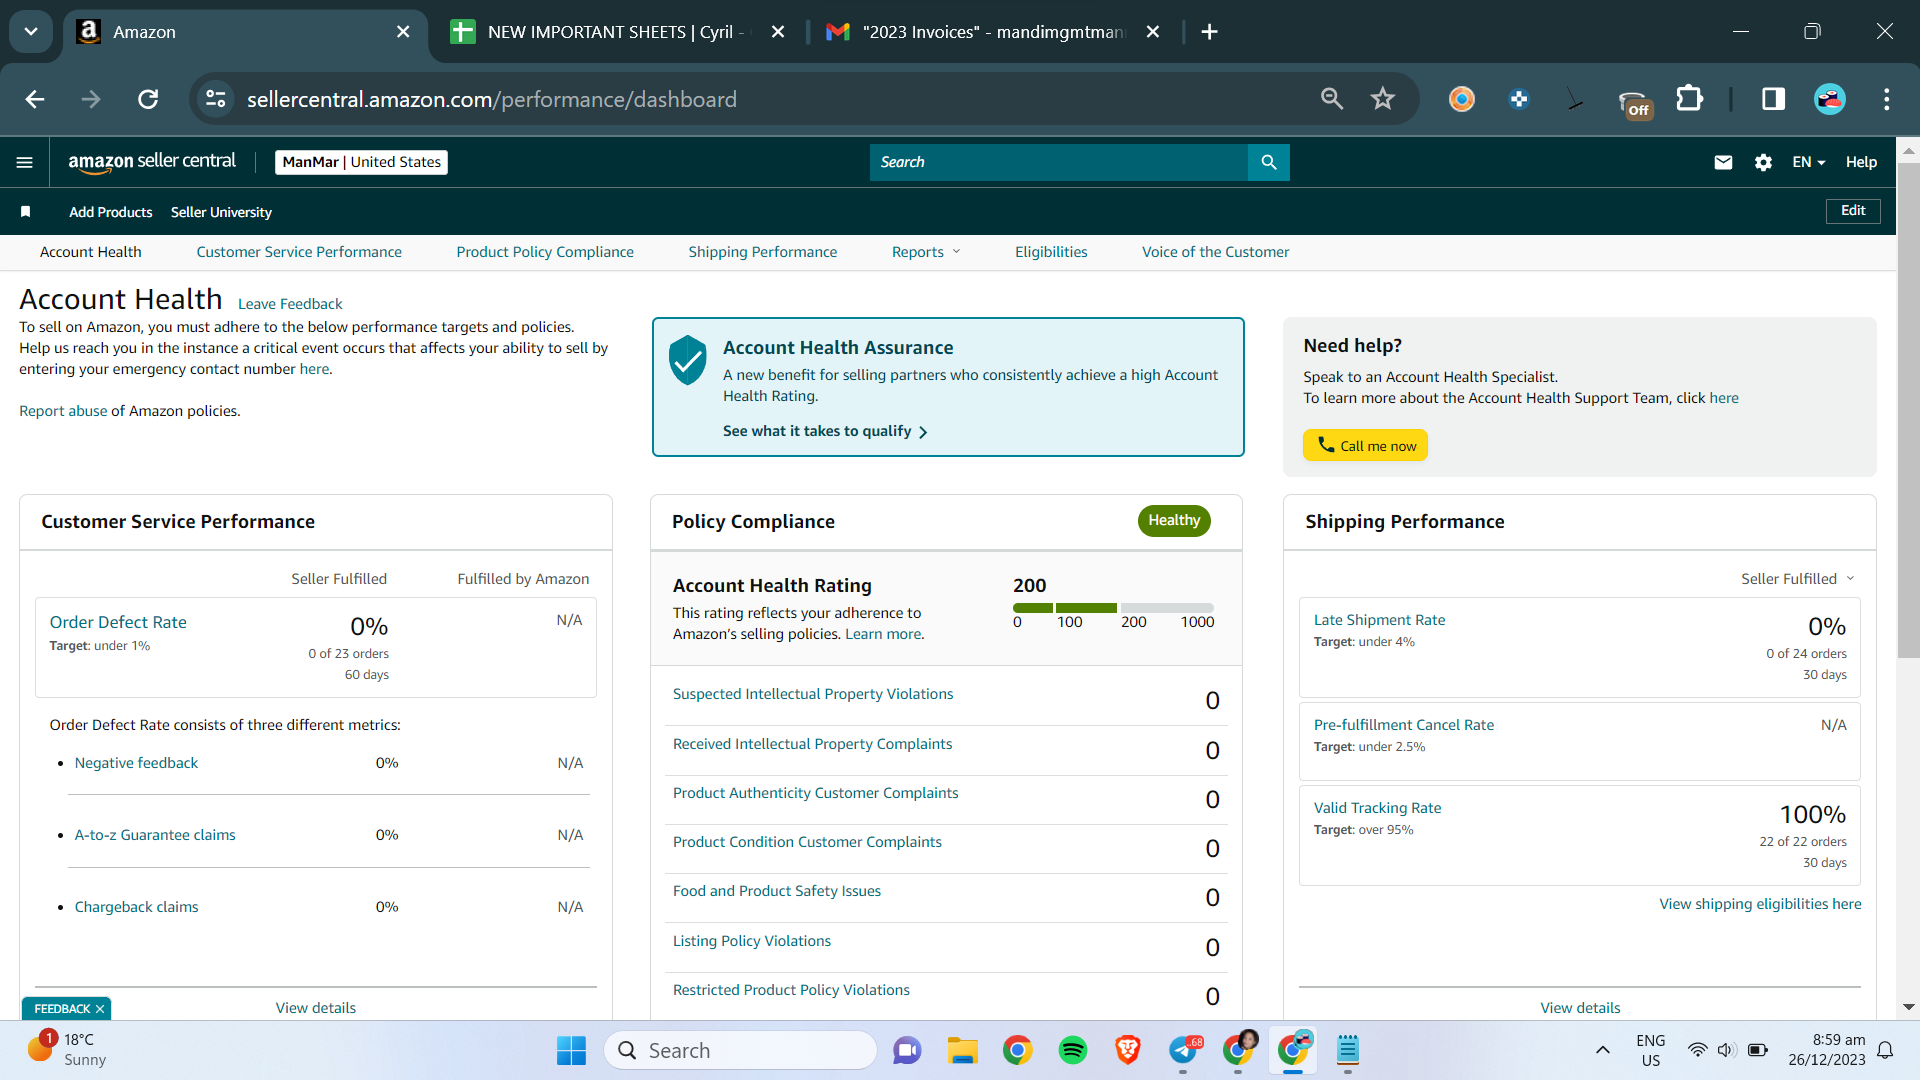Open the Help link
Screen dimensions: 1920x1080
pos(1861,162)
